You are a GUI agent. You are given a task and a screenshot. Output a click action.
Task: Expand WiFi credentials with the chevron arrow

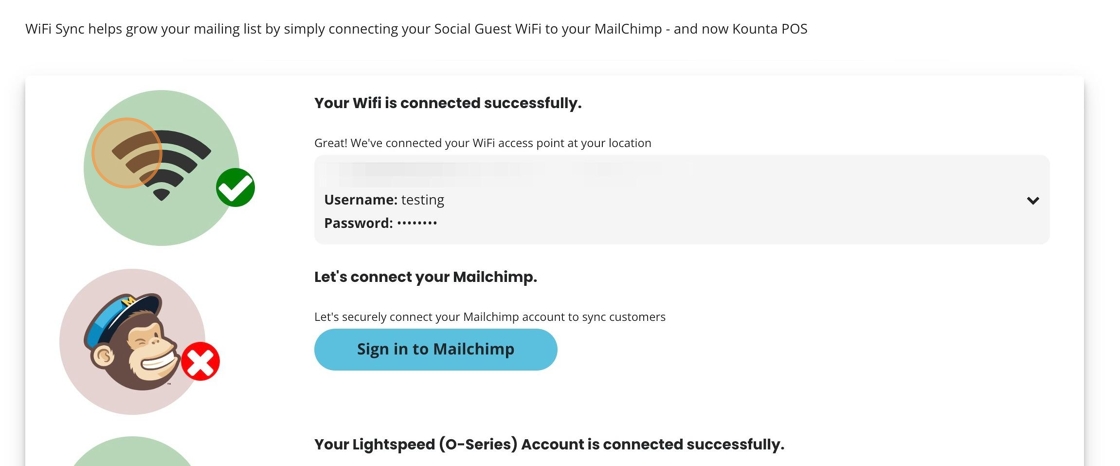click(x=1033, y=201)
